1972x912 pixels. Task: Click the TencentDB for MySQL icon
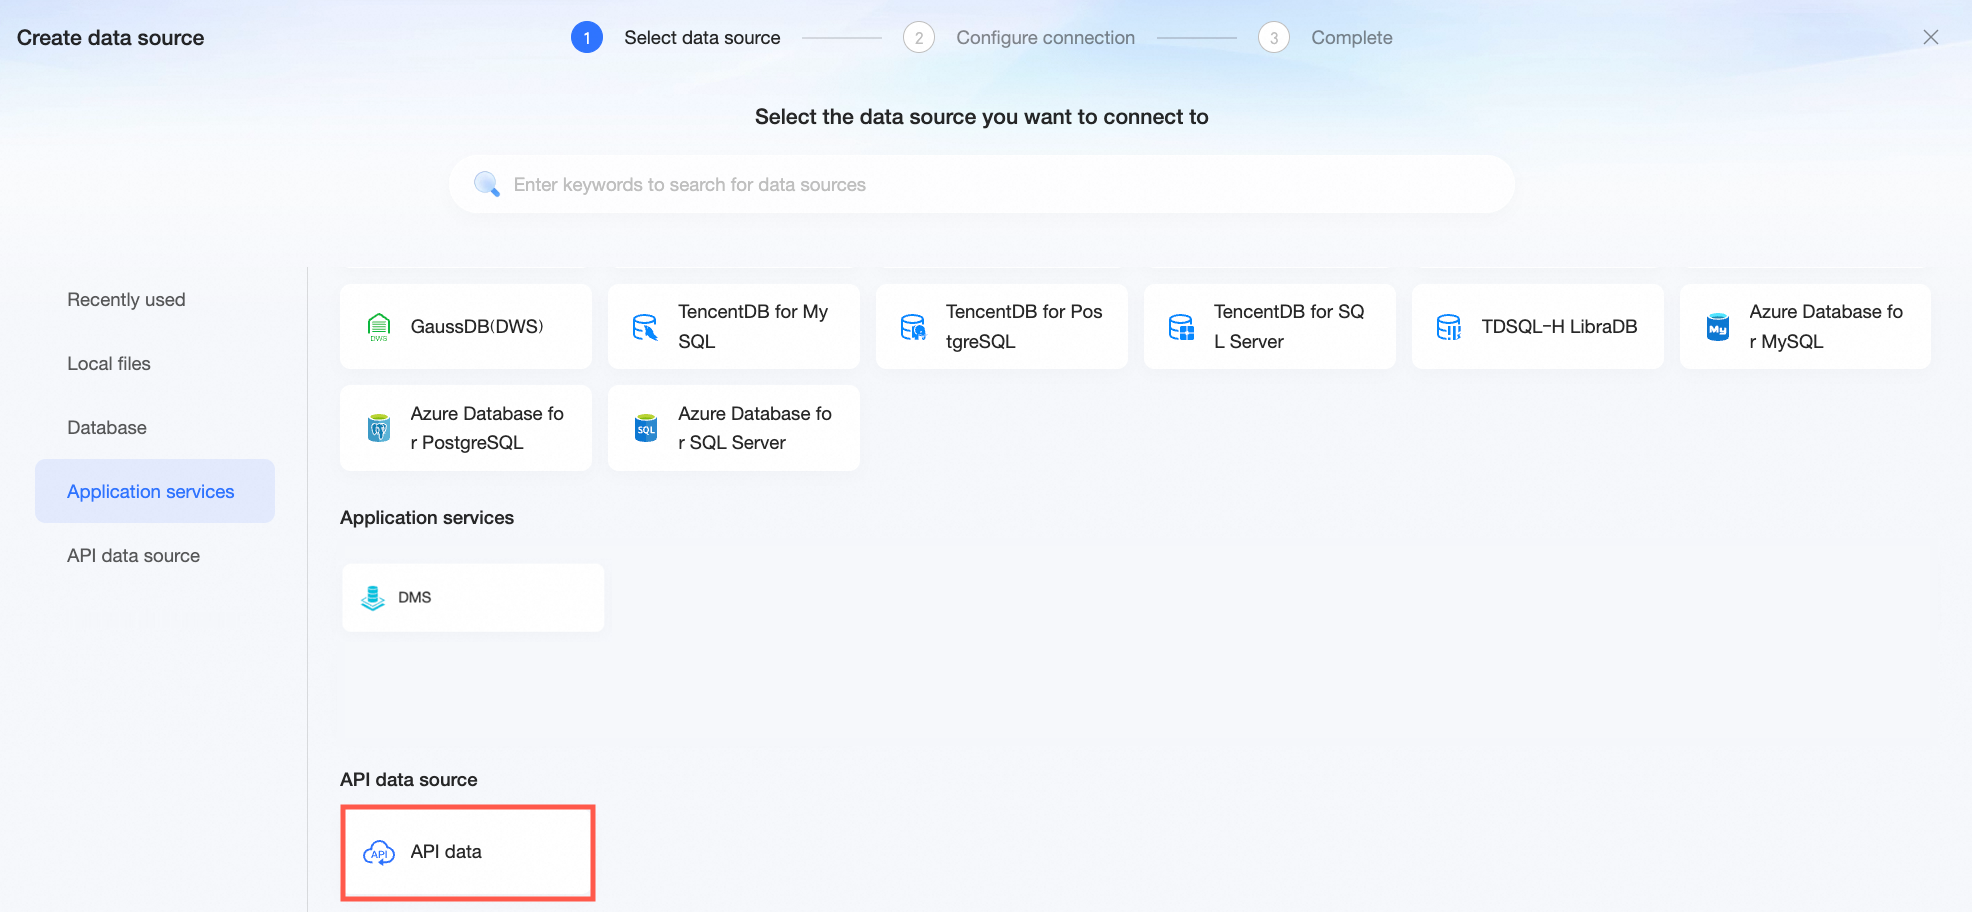[x=646, y=327]
